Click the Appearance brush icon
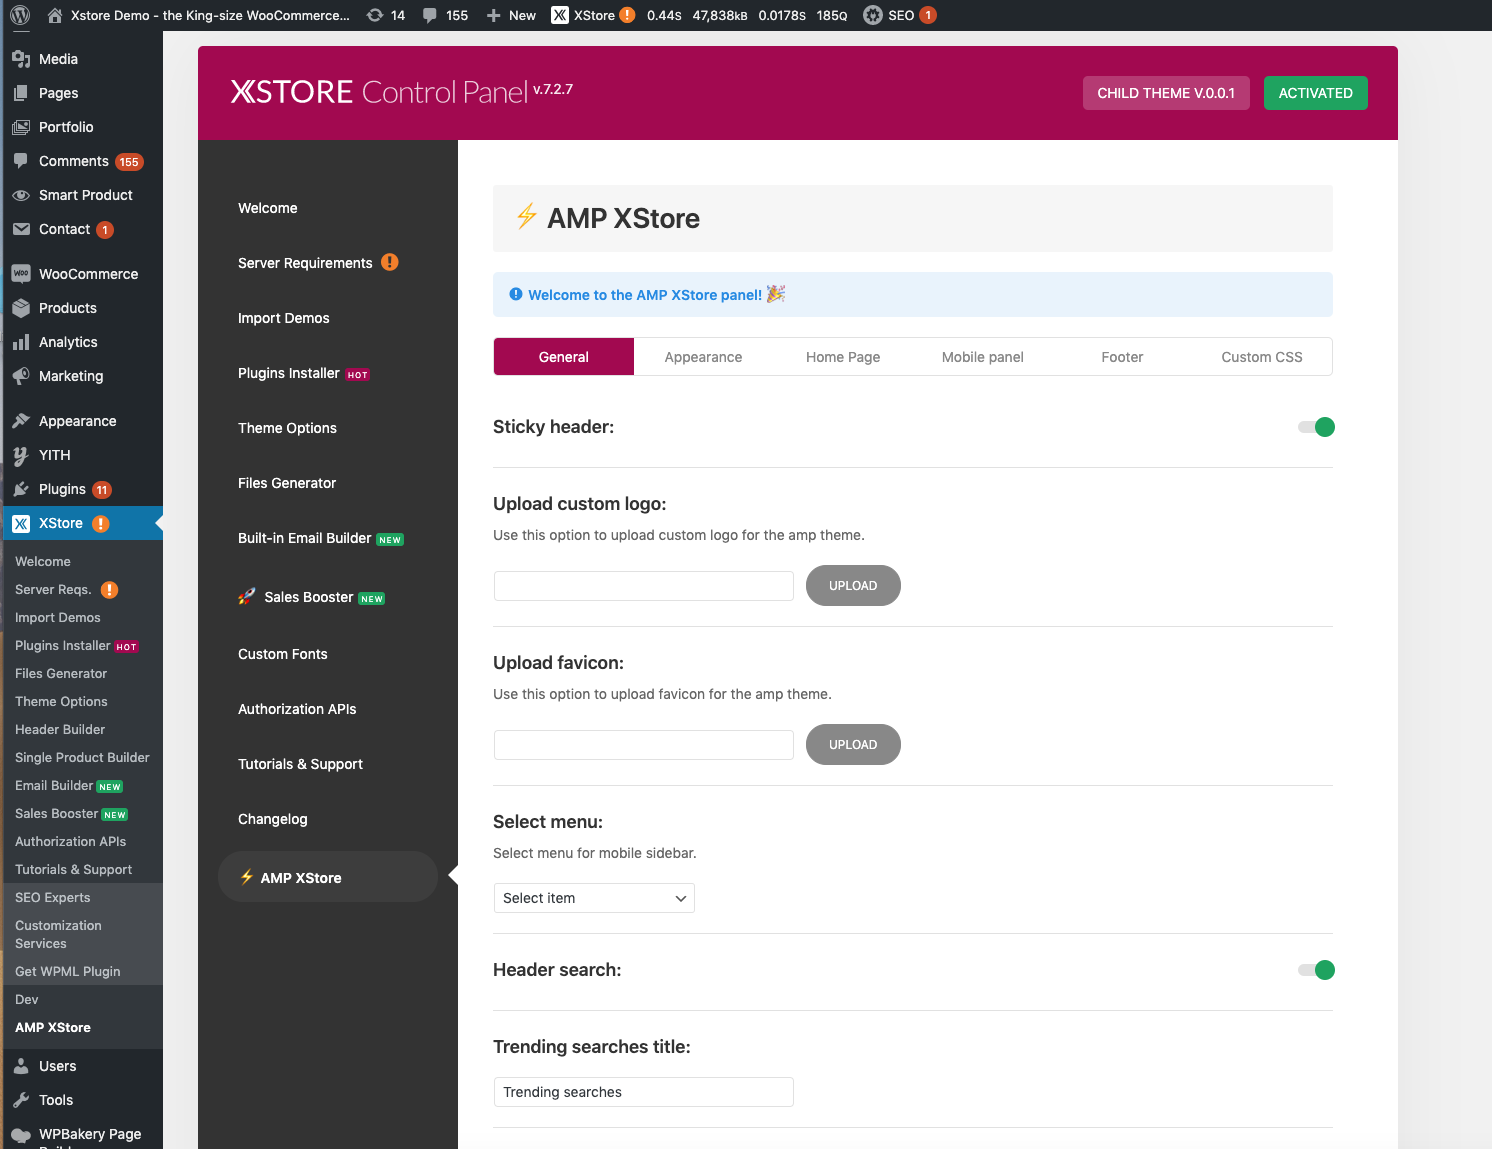 (21, 421)
